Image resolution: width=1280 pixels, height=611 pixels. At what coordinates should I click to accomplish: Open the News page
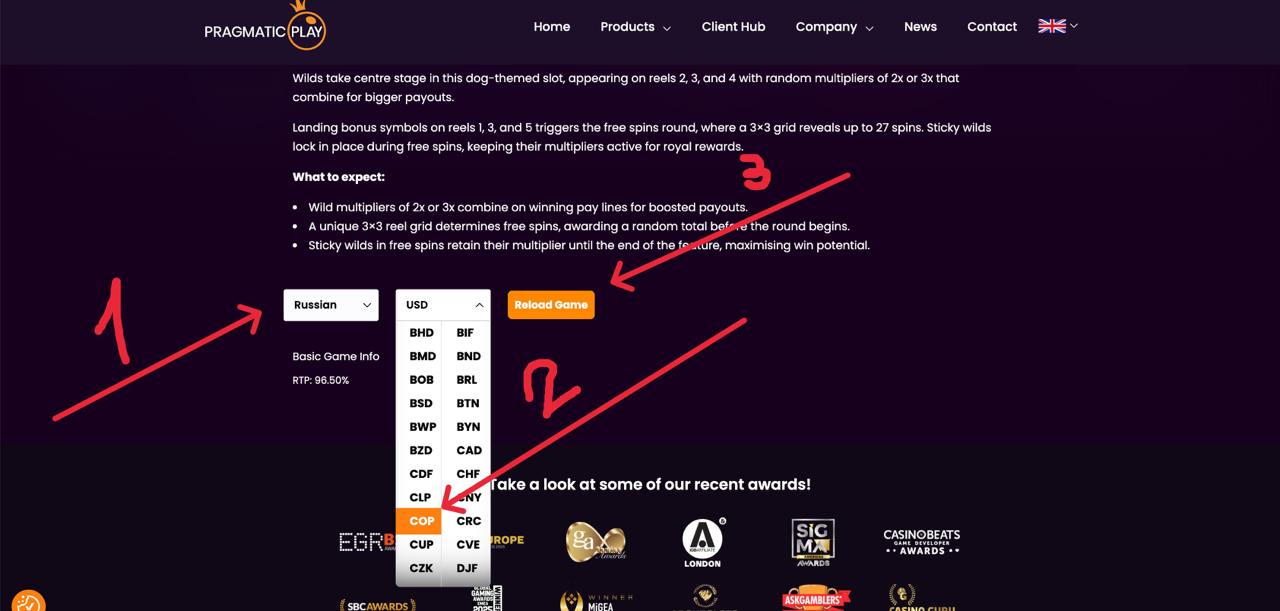(920, 27)
